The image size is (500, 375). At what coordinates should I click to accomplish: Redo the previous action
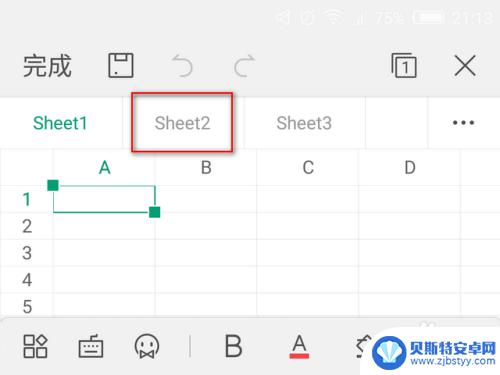244,66
